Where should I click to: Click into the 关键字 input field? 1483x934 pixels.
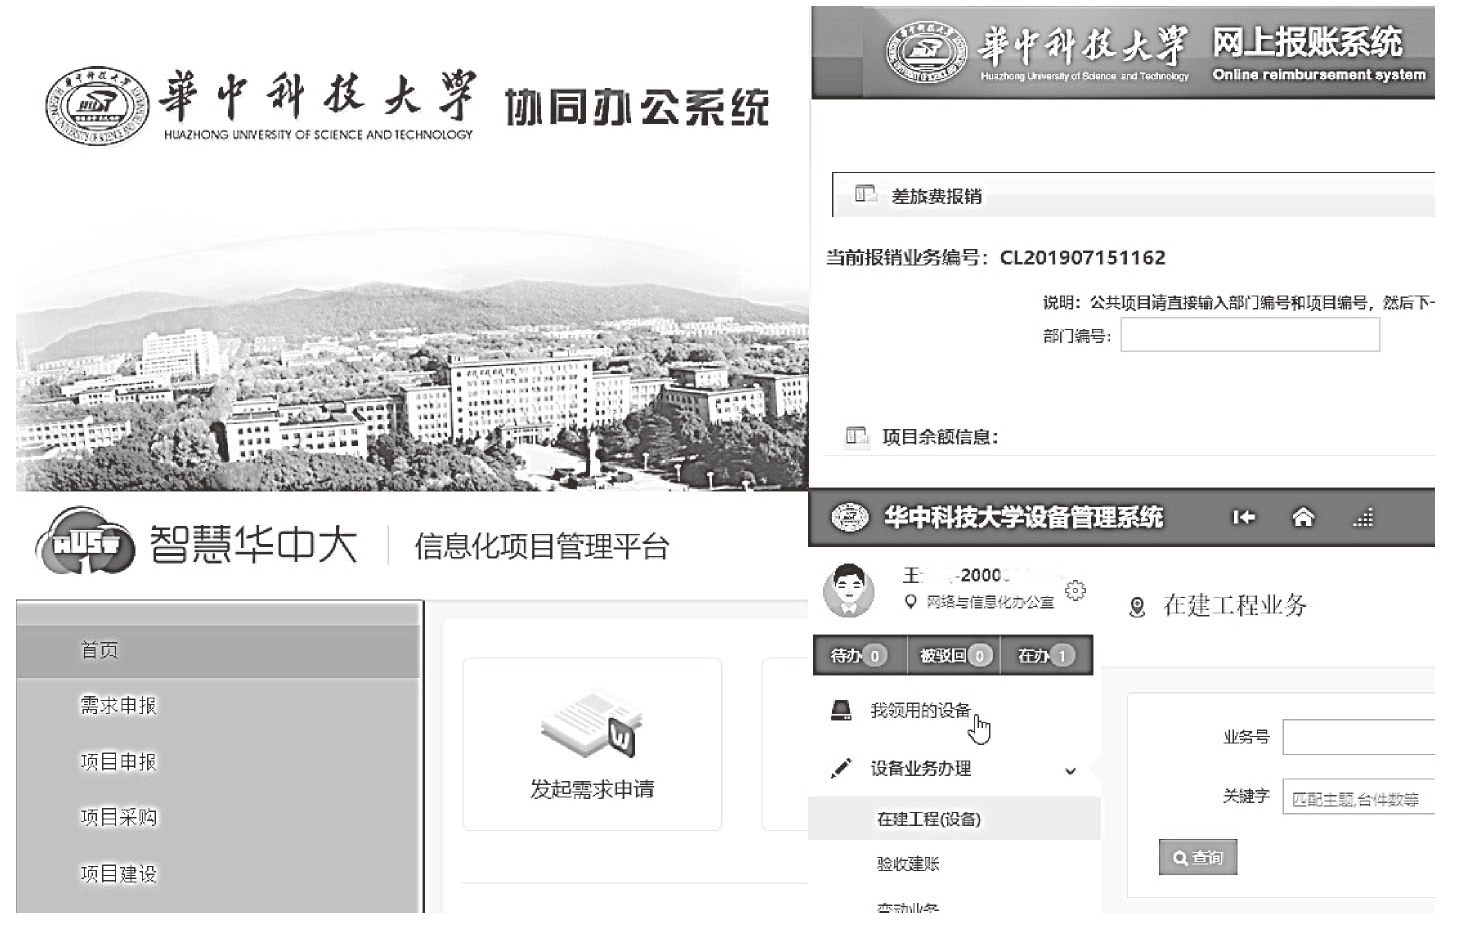coord(1358,798)
